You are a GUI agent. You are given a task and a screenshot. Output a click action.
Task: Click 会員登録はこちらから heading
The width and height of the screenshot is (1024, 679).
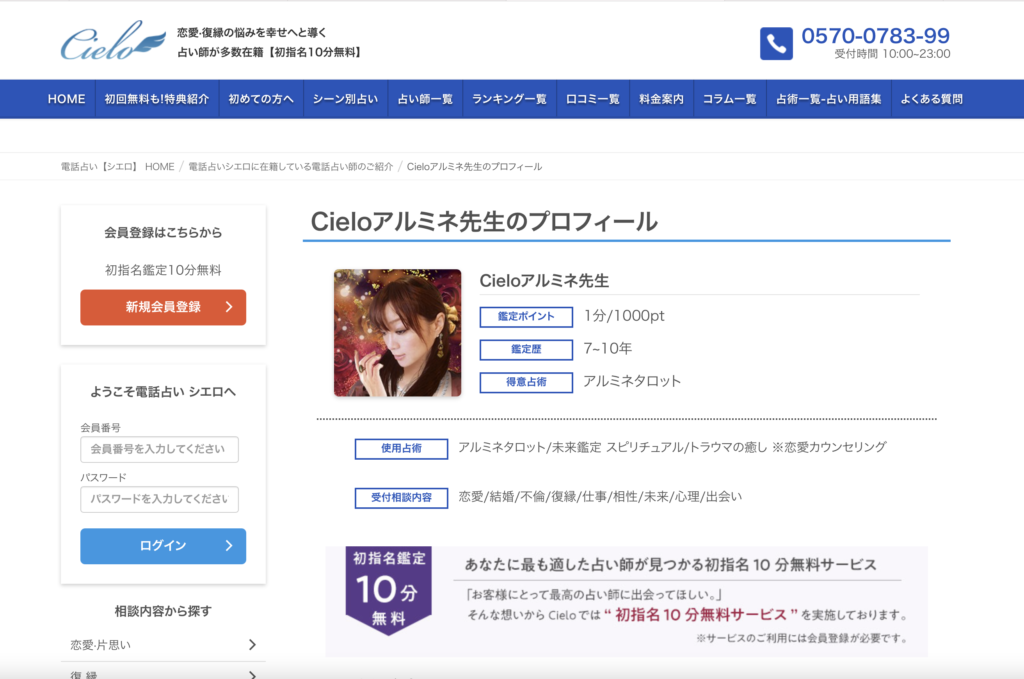click(x=163, y=232)
